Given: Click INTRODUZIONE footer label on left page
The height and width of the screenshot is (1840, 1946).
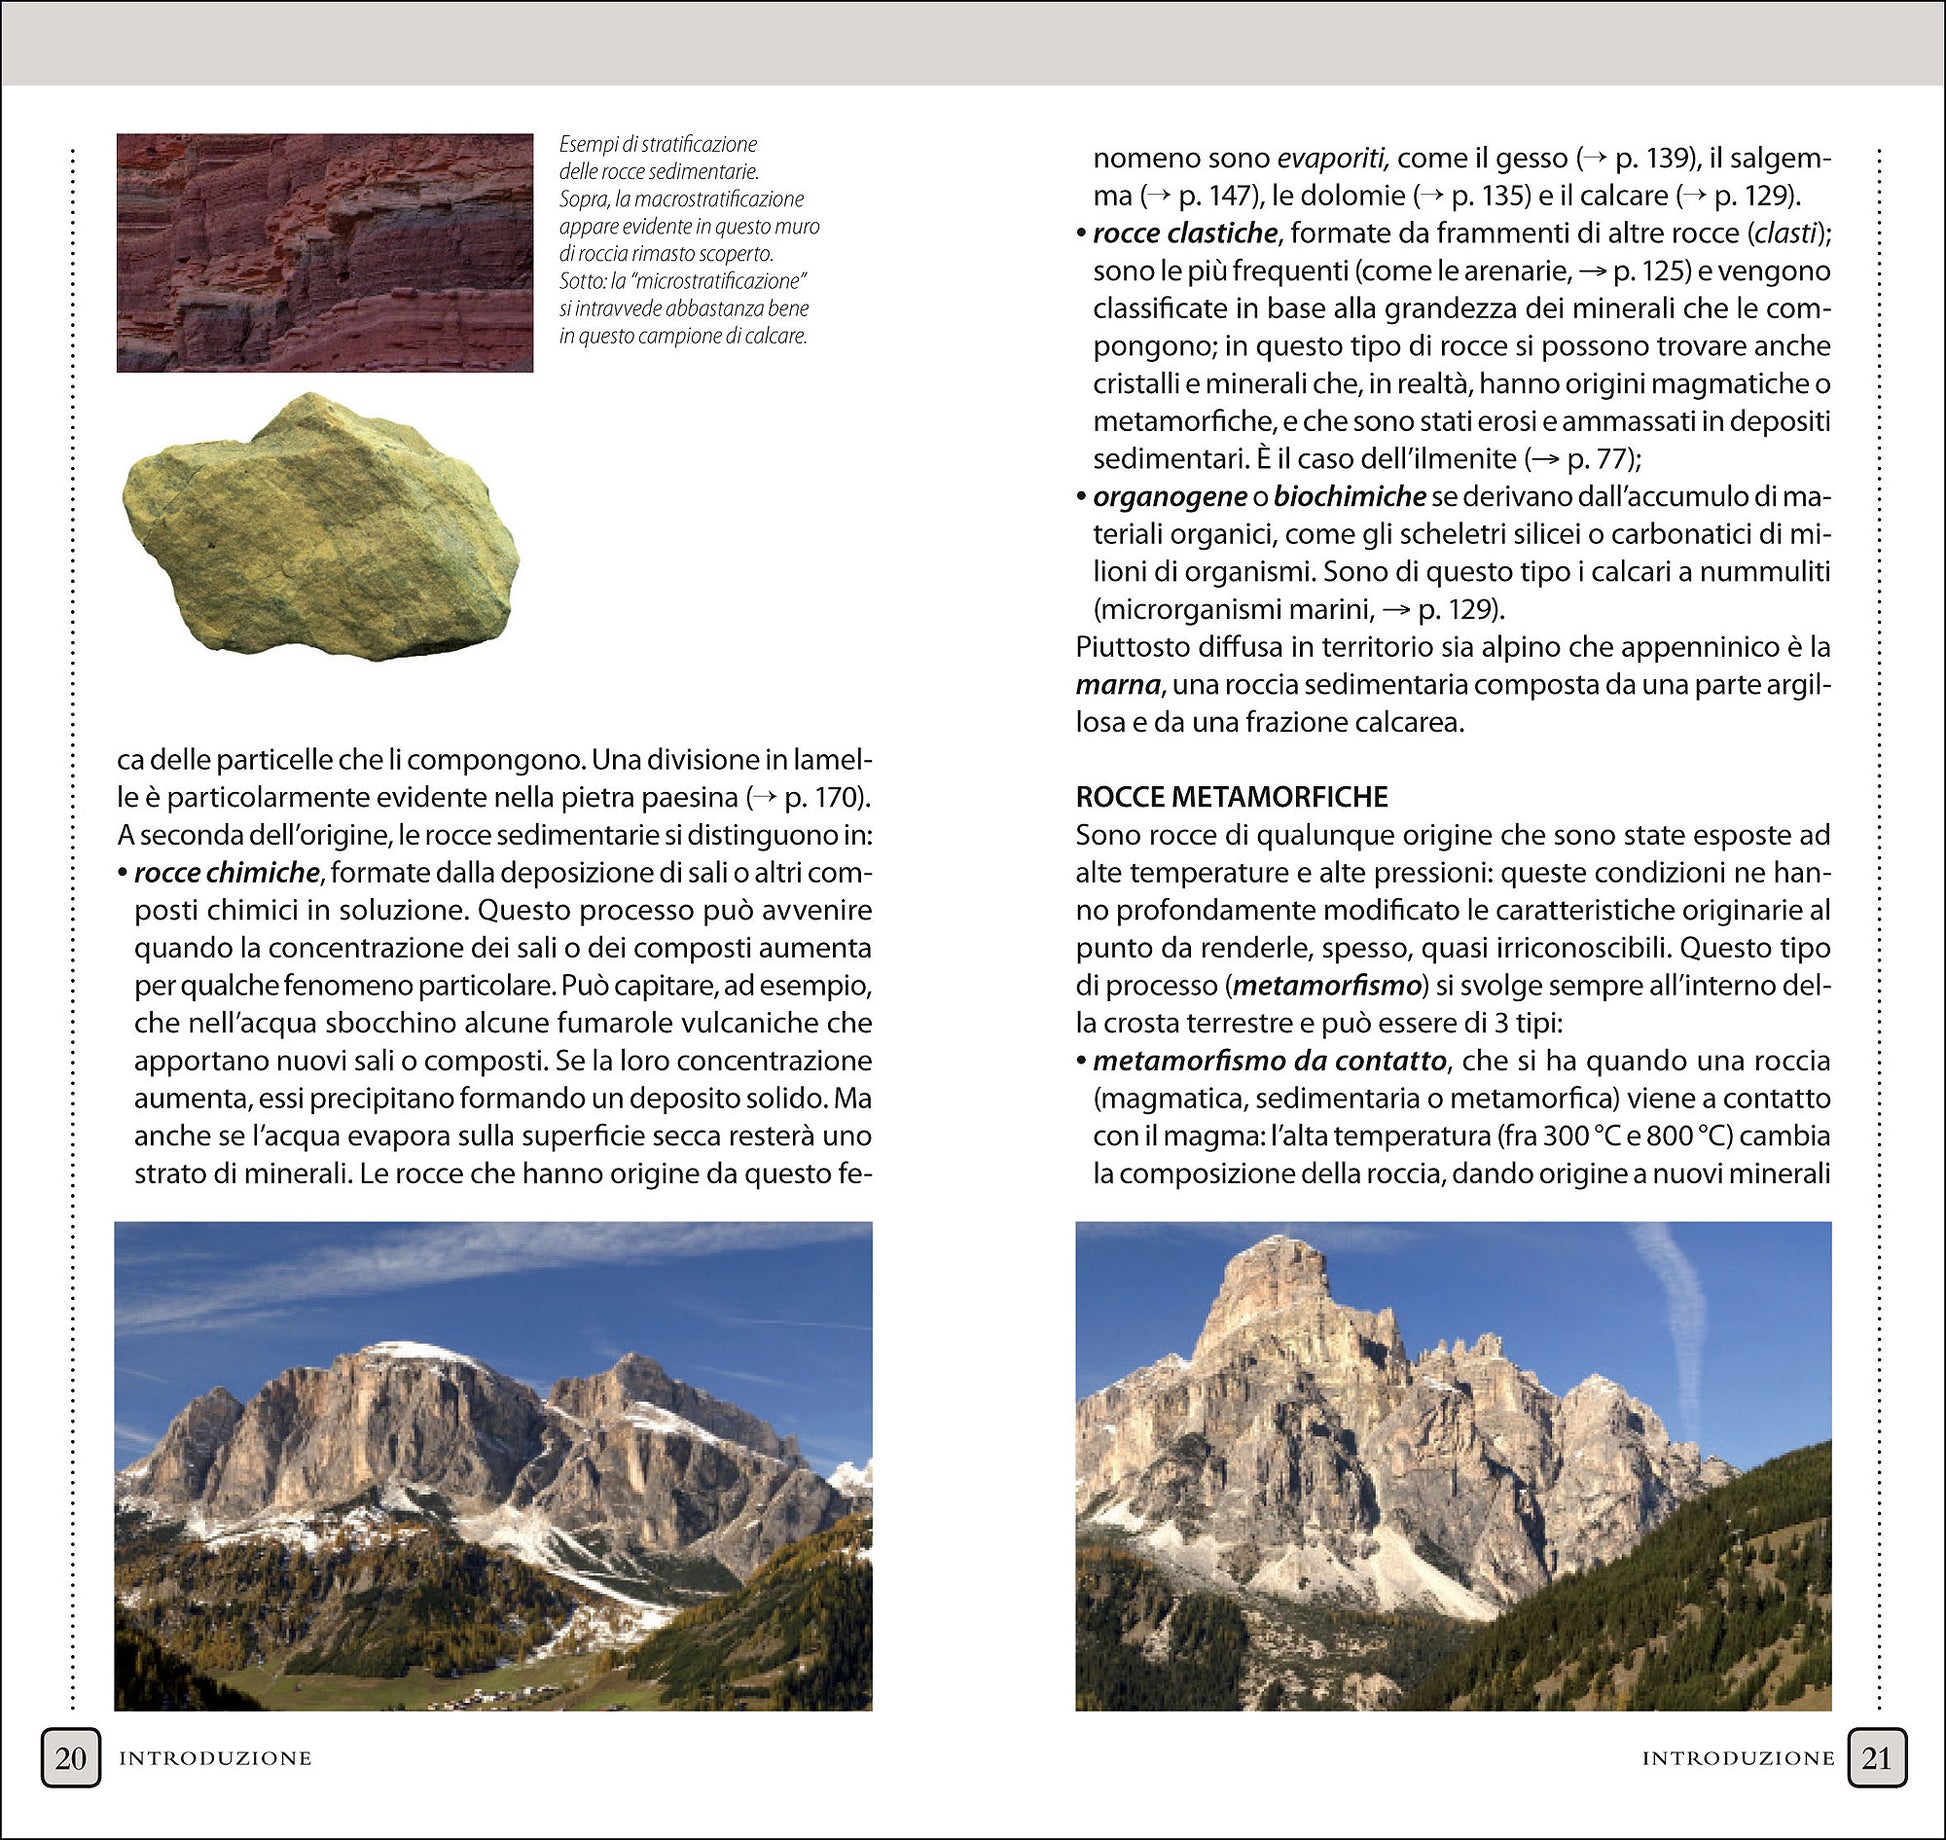Looking at the screenshot, I should point(215,1758).
